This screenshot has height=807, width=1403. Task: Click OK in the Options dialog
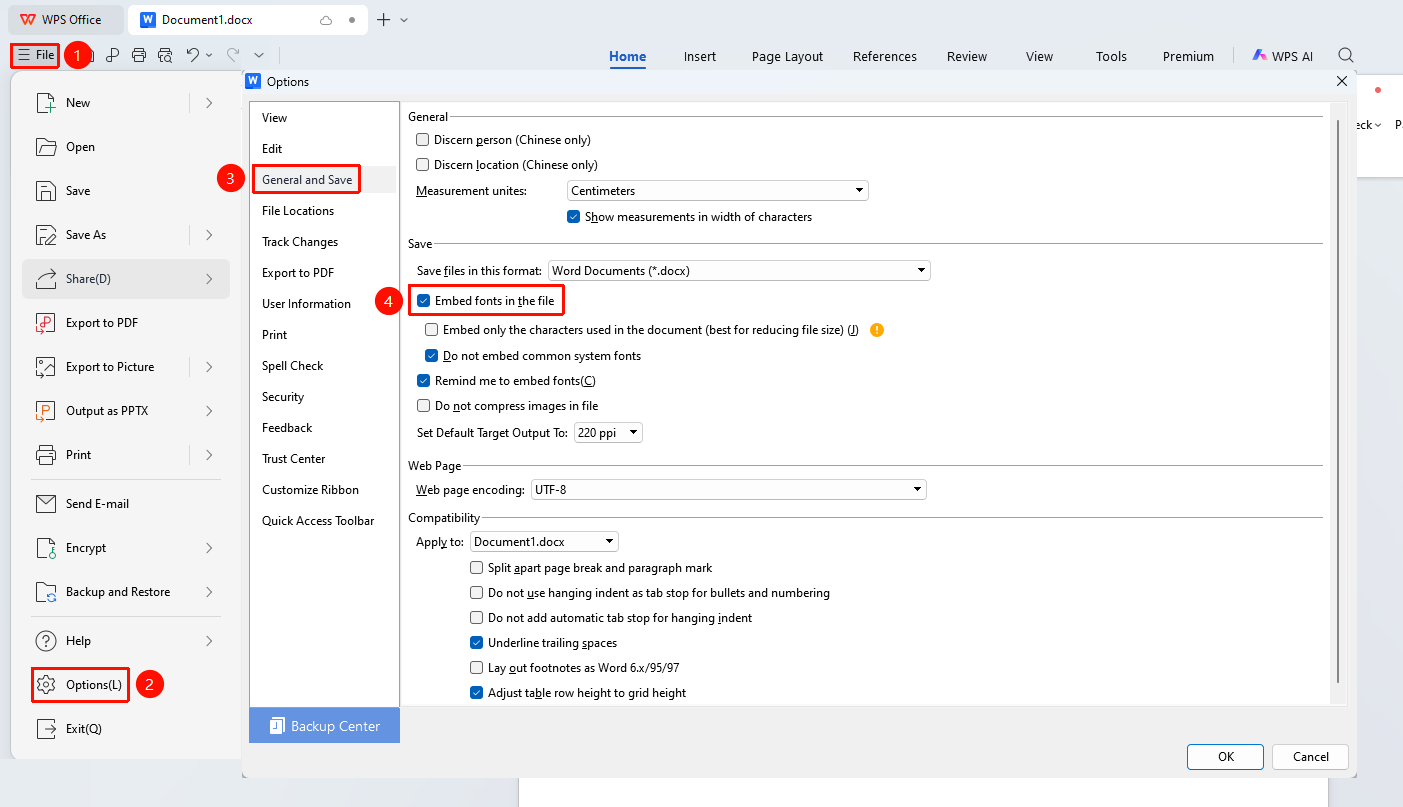pyautogui.click(x=1226, y=757)
